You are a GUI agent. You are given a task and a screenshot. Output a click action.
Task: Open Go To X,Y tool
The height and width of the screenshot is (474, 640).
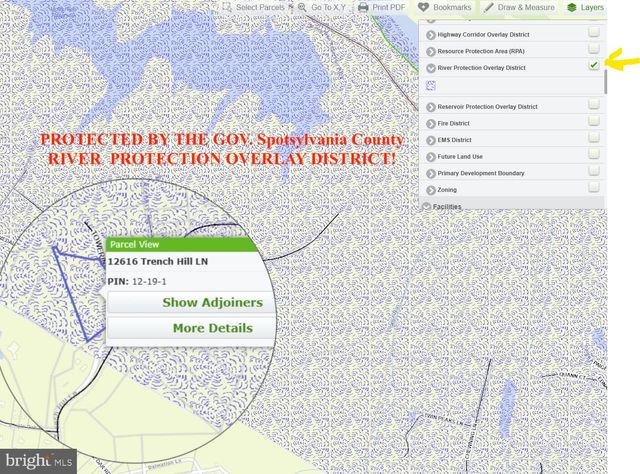click(322, 7)
